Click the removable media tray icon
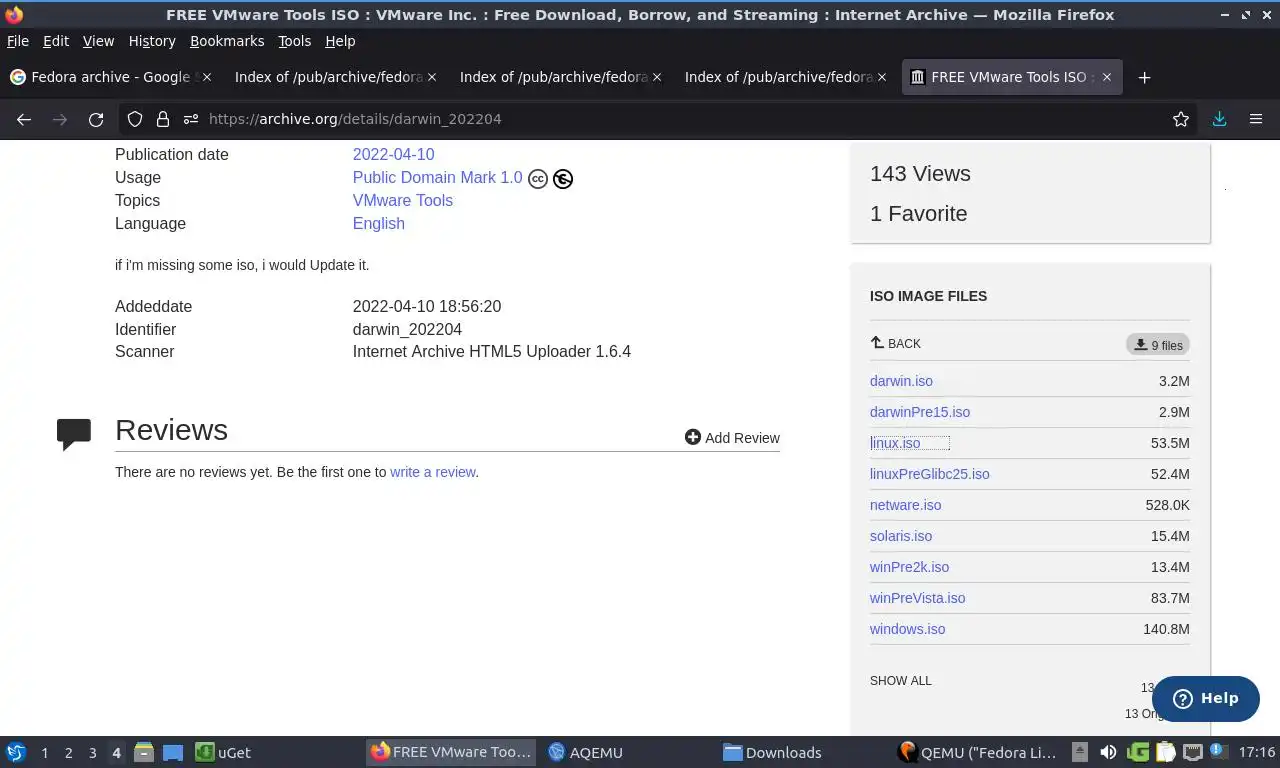The width and height of the screenshot is (1280, 768). pos(1080,752)
